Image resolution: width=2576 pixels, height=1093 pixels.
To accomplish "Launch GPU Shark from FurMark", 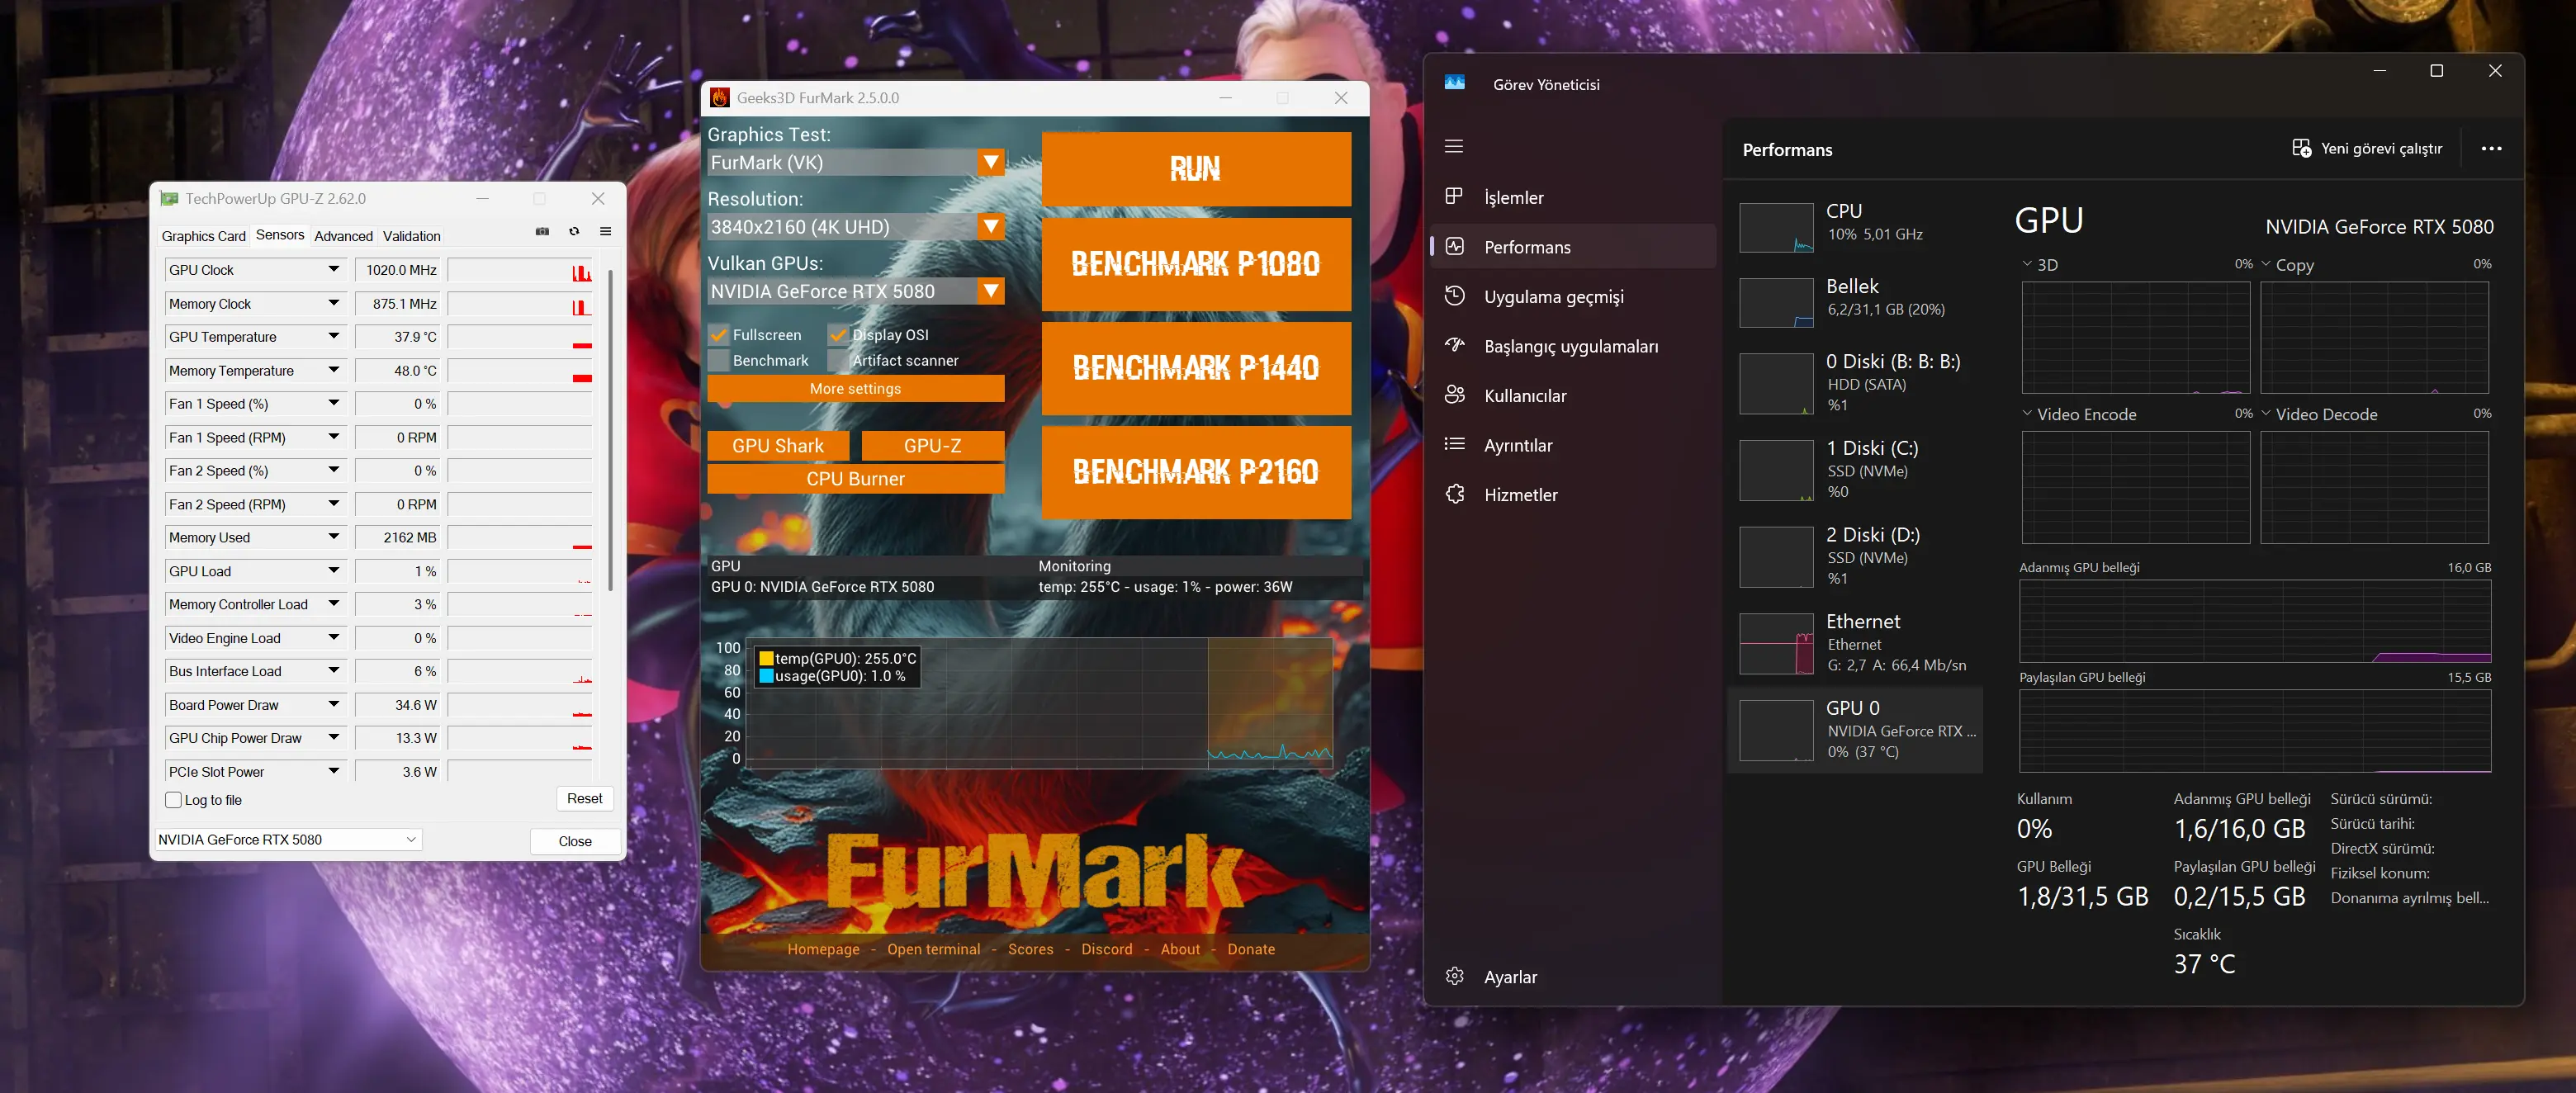I will [x=778, y=446].
